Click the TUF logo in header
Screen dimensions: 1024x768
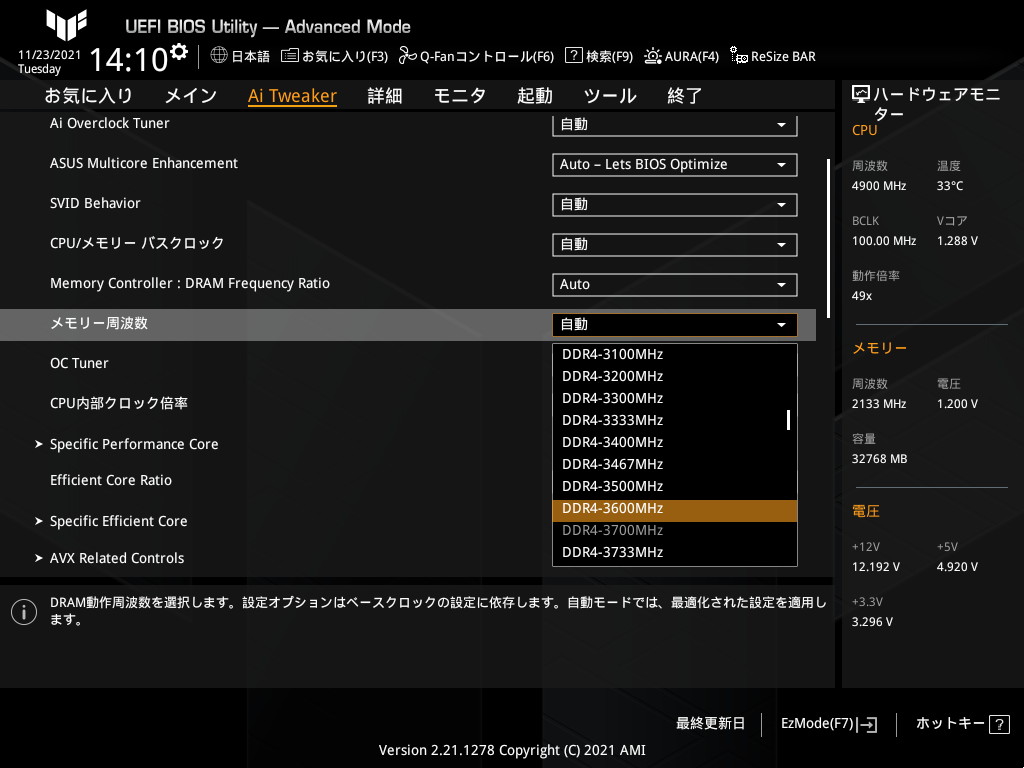tap(66, 25)
